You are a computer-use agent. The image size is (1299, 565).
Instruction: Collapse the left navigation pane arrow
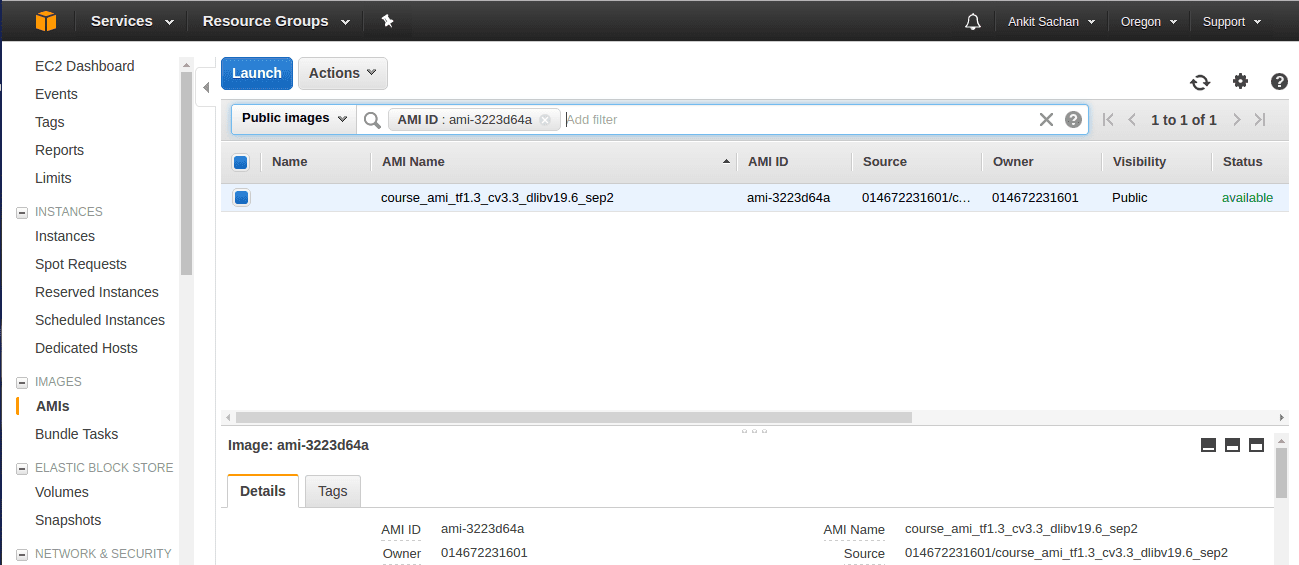pyautogui.click(x=206, y=87)
